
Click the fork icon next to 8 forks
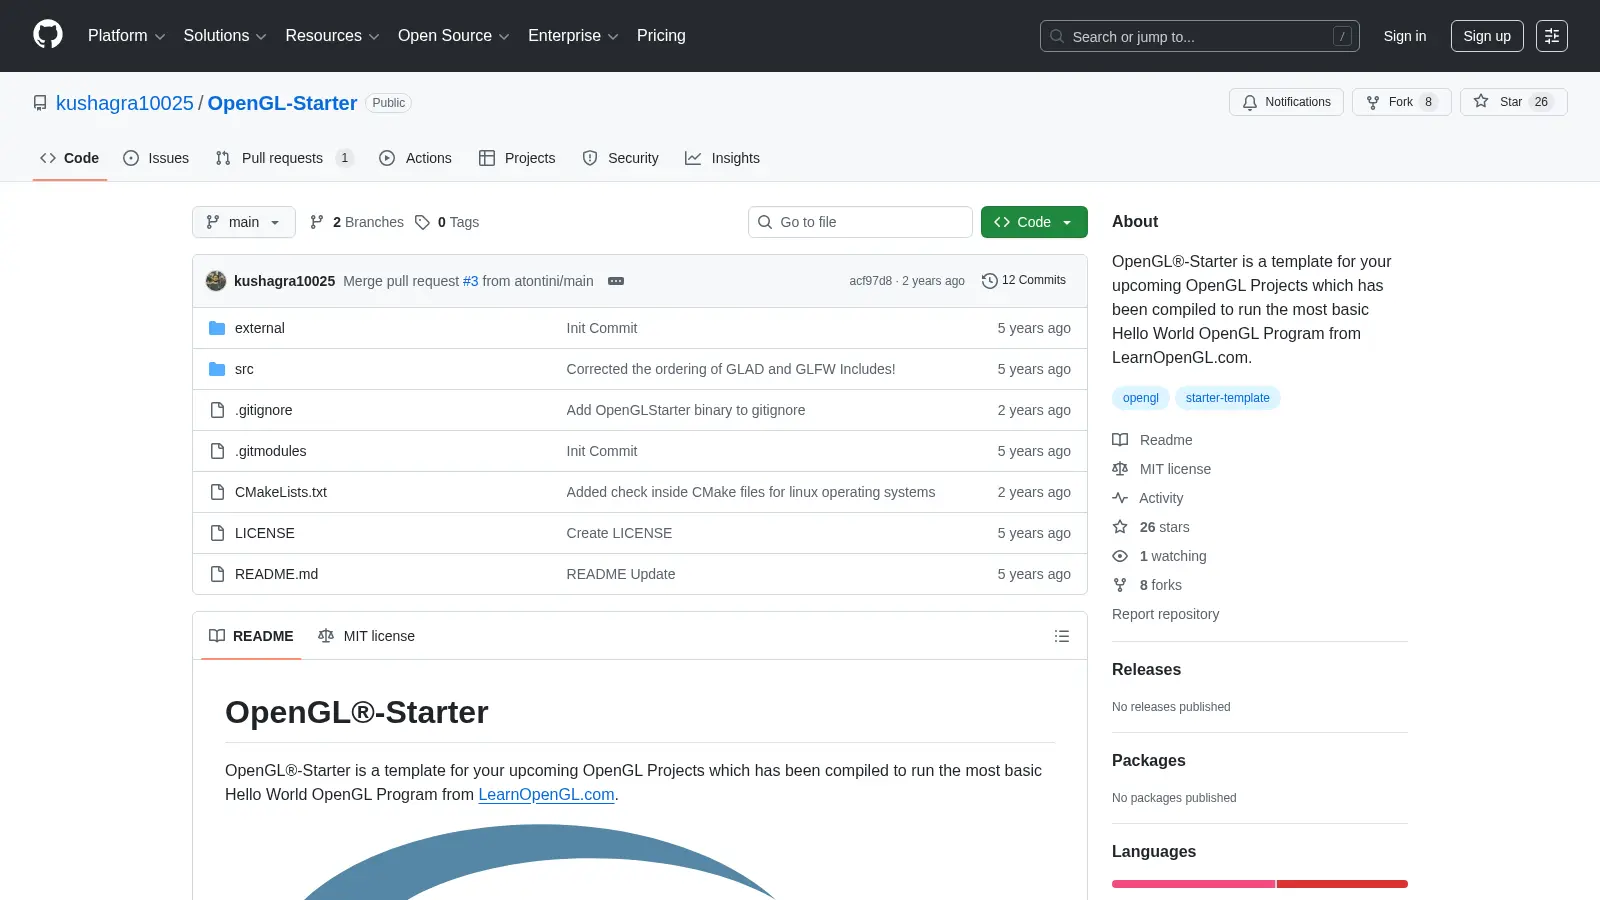1120,585
